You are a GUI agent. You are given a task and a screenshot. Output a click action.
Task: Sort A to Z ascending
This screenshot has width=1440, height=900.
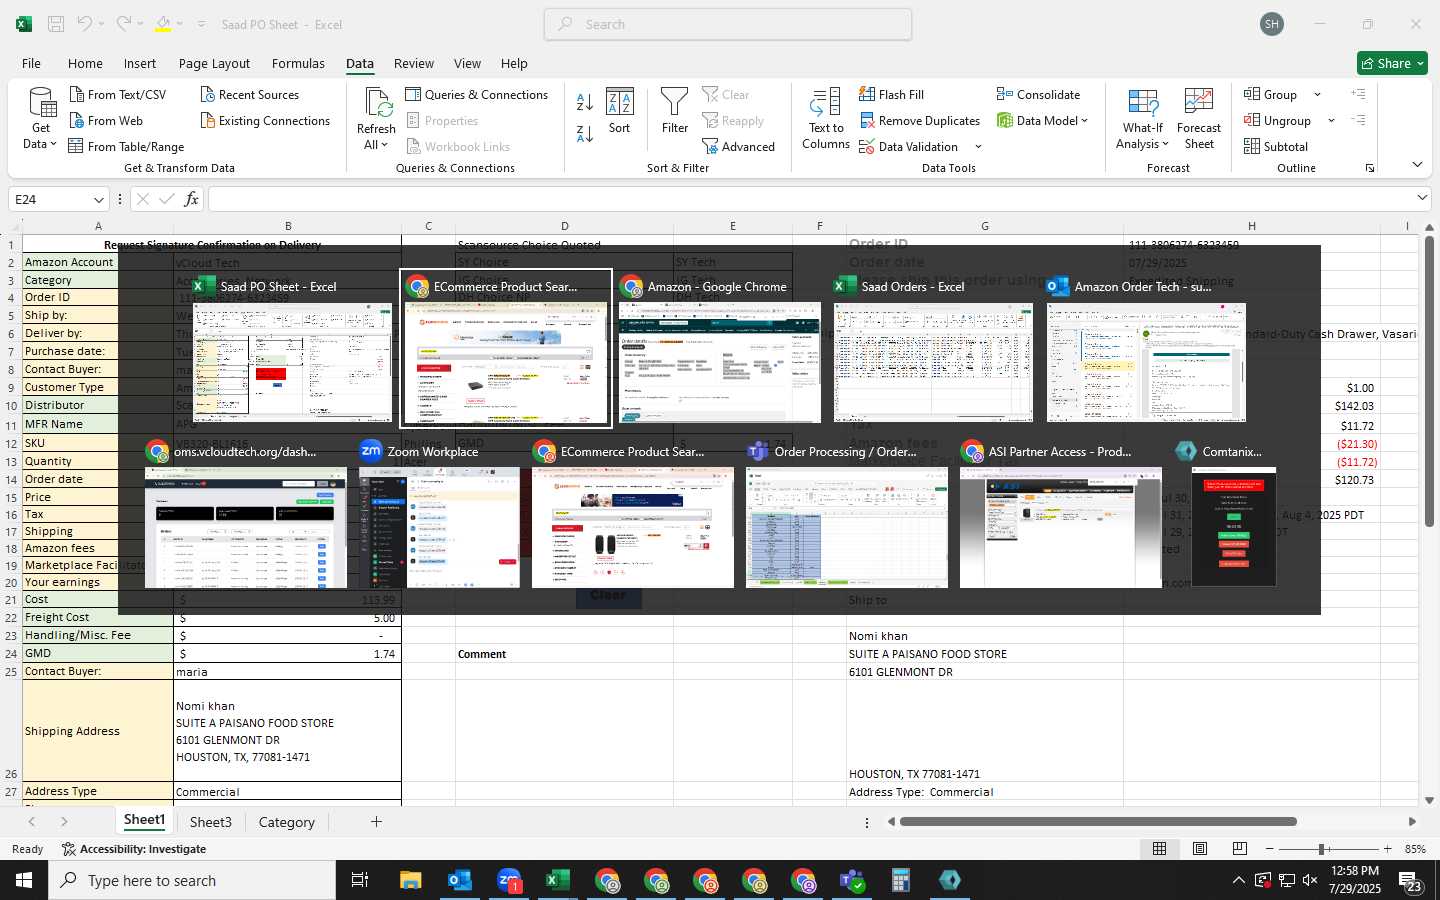coord(585,101)
